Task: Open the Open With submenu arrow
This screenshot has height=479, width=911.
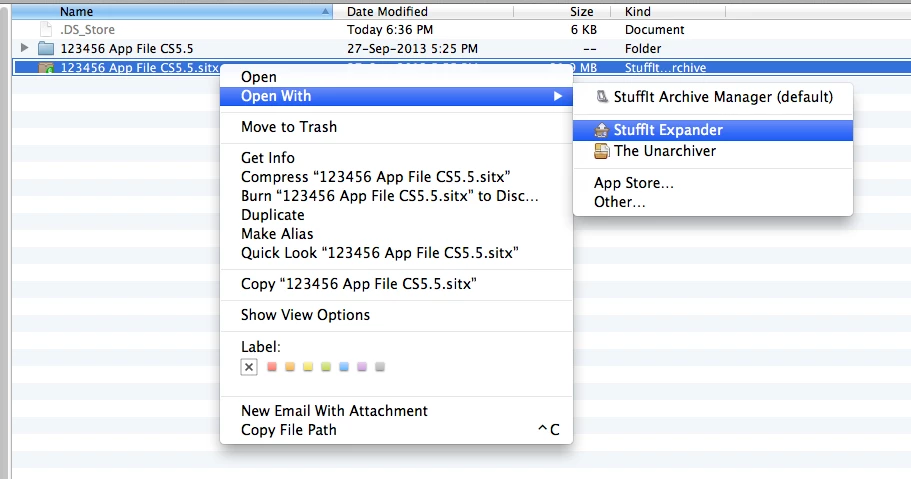Action: (x=558, y=96)
